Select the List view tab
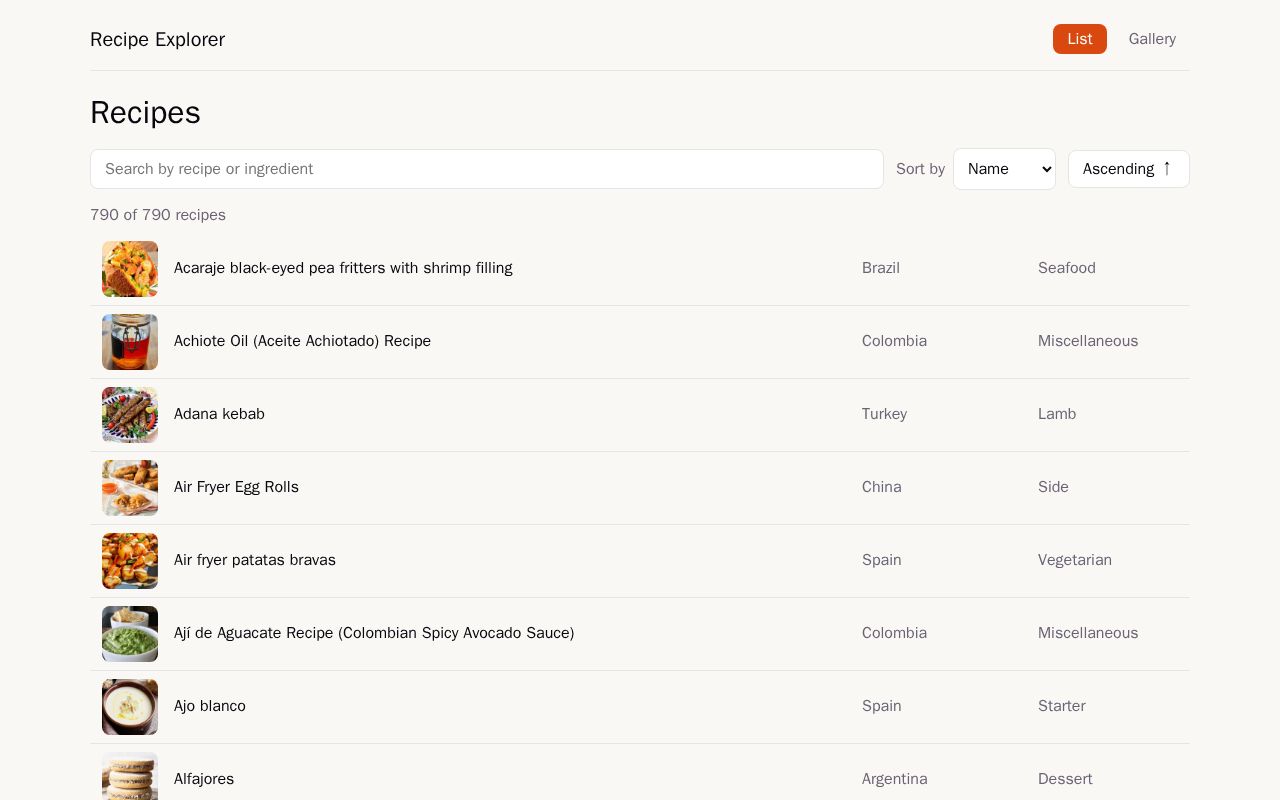This screenshot has width=1280, height=800. (1080, 39)
